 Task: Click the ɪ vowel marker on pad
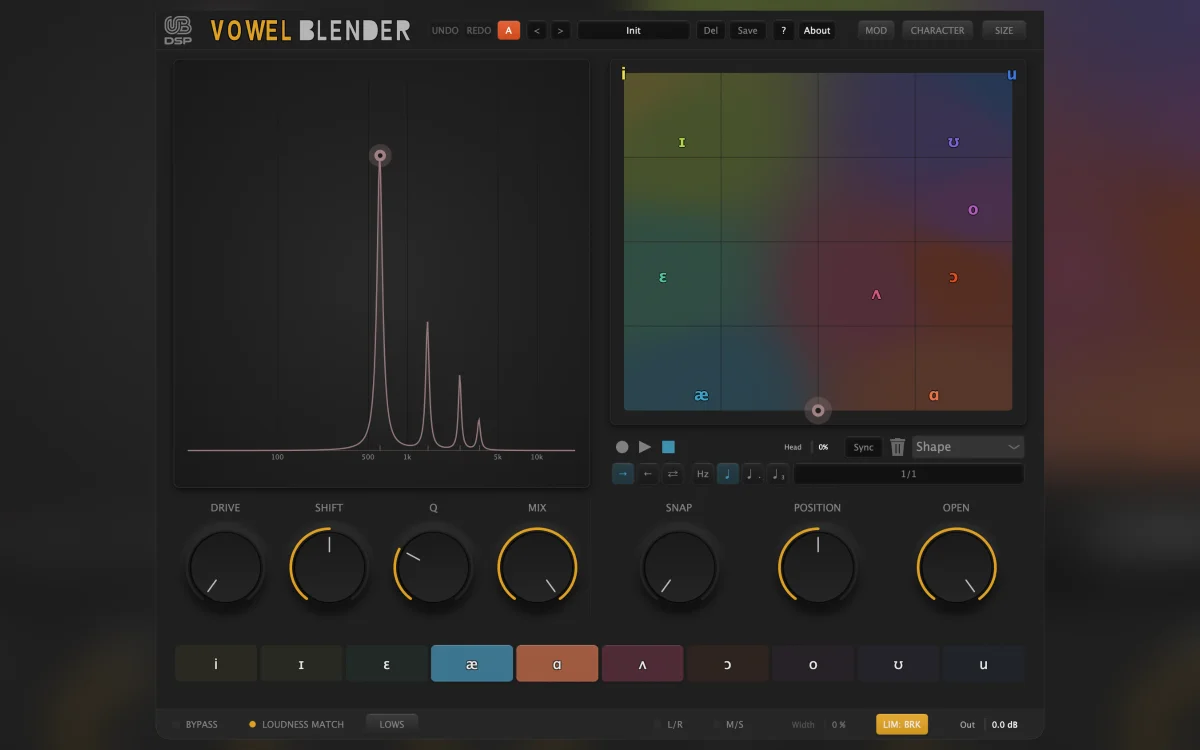(682, 142)
